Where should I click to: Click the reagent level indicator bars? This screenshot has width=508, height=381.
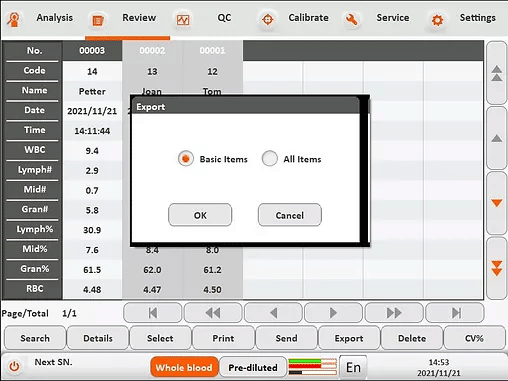click(x=312, y=367)
